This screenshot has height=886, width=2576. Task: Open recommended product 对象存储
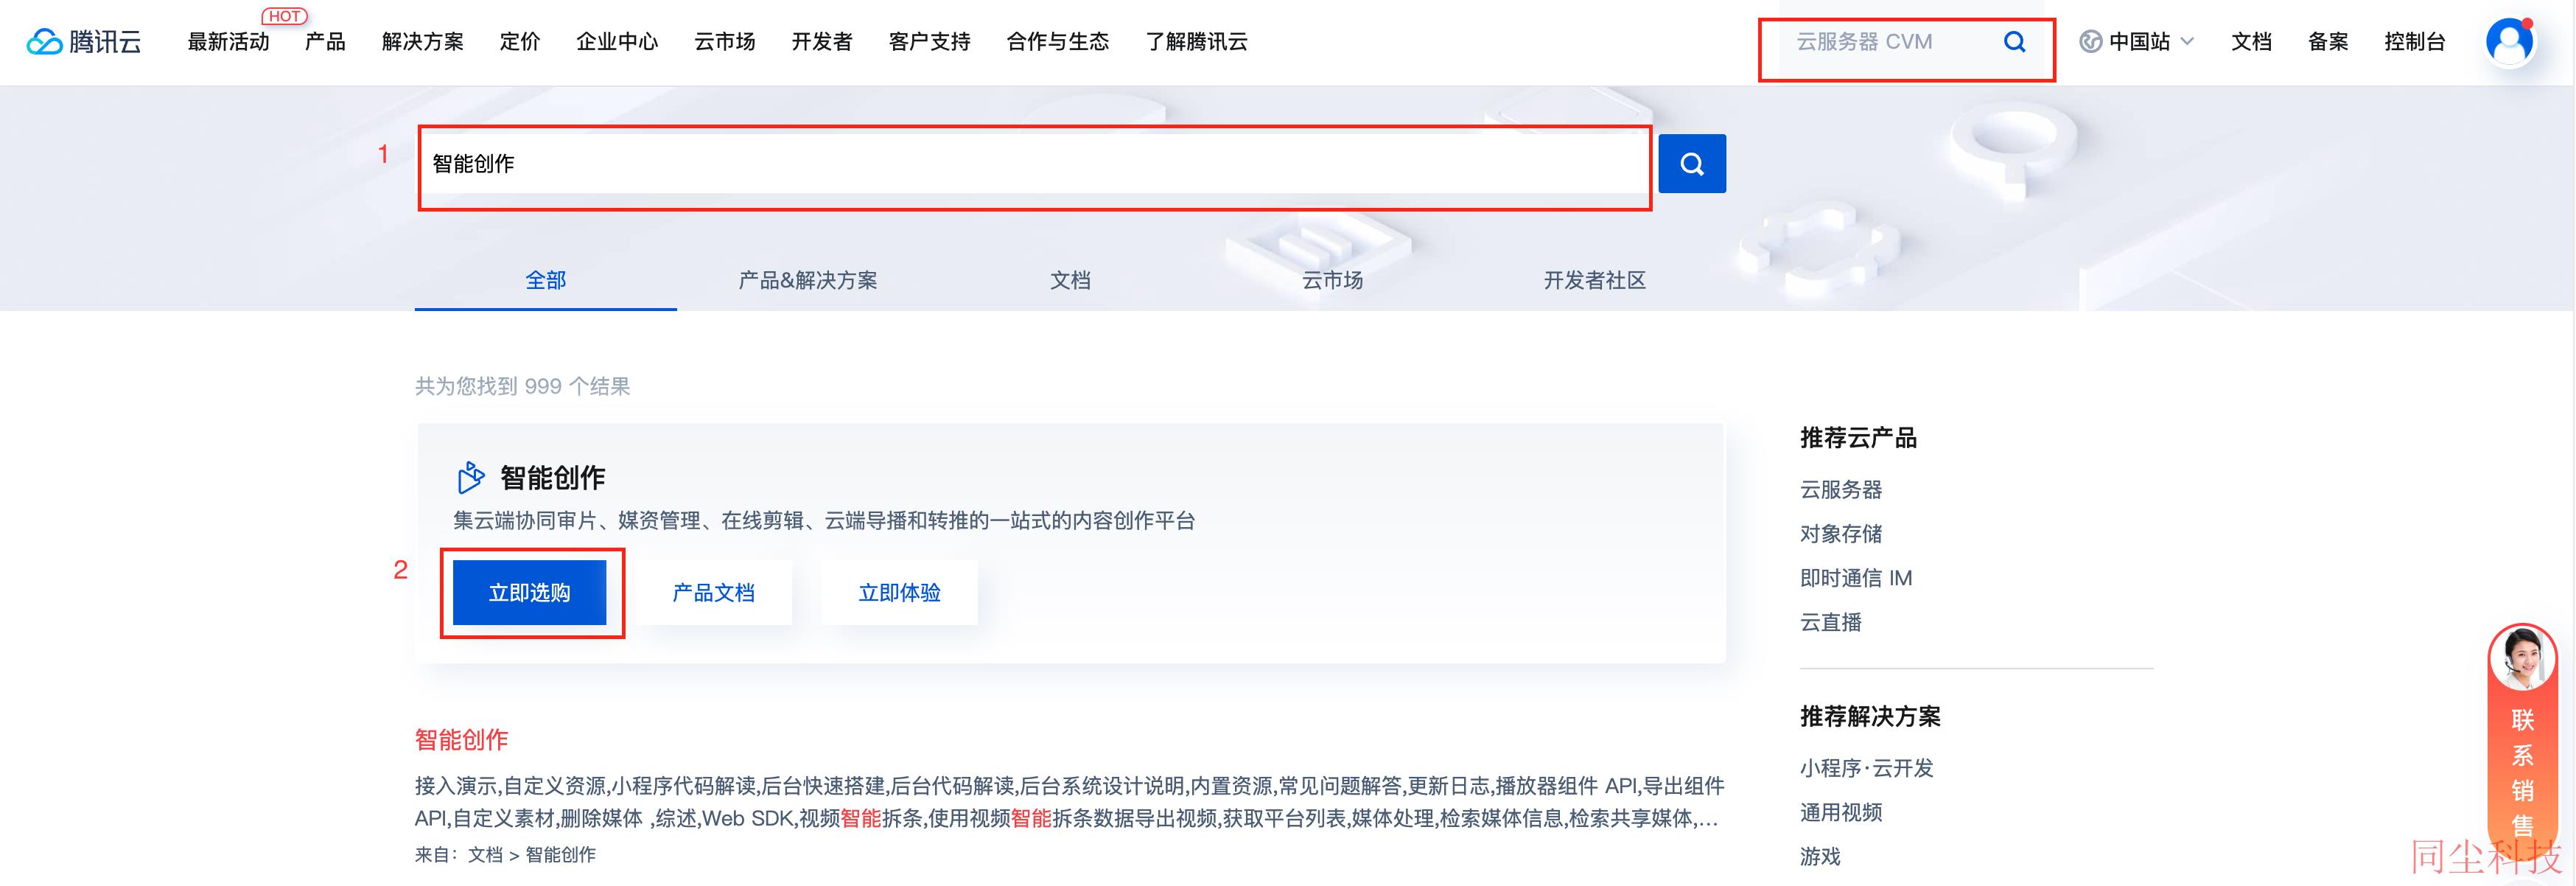(1840, 533)
